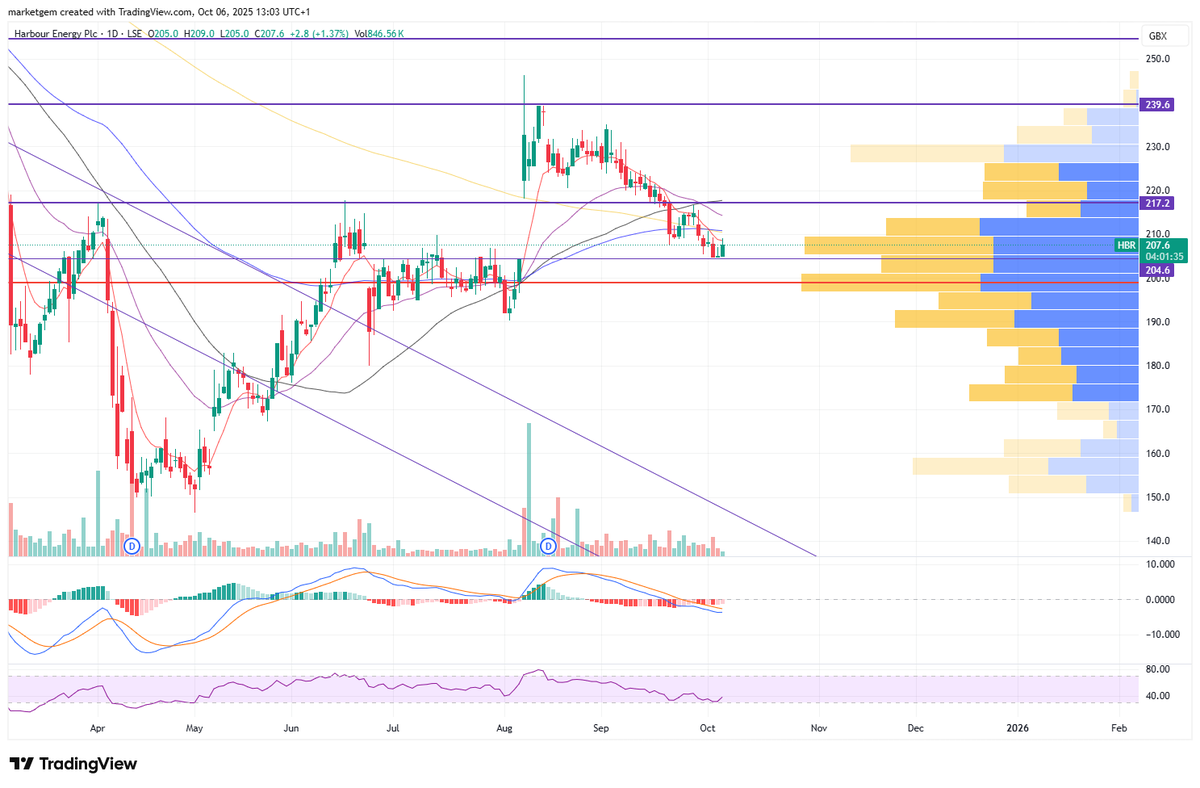Viewport: 1200px width, 788px height.
Task: Click the Oct label on the time axis
Action: 706,730
